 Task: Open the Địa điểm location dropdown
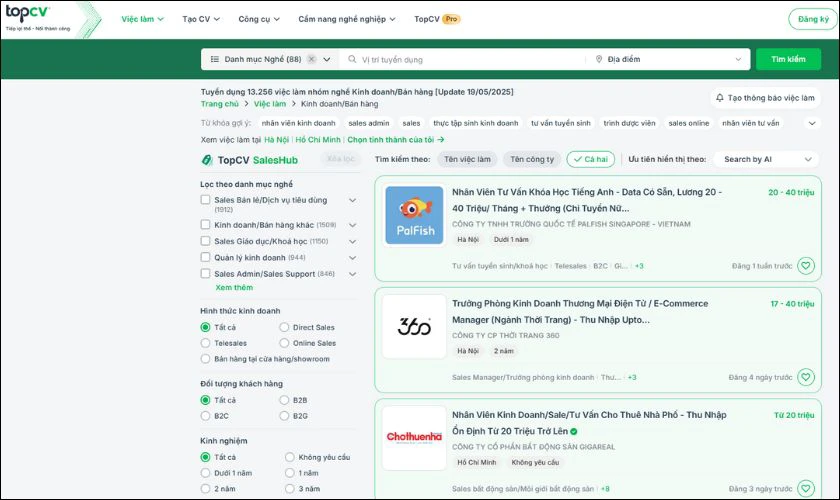click(x=668, y=59)
